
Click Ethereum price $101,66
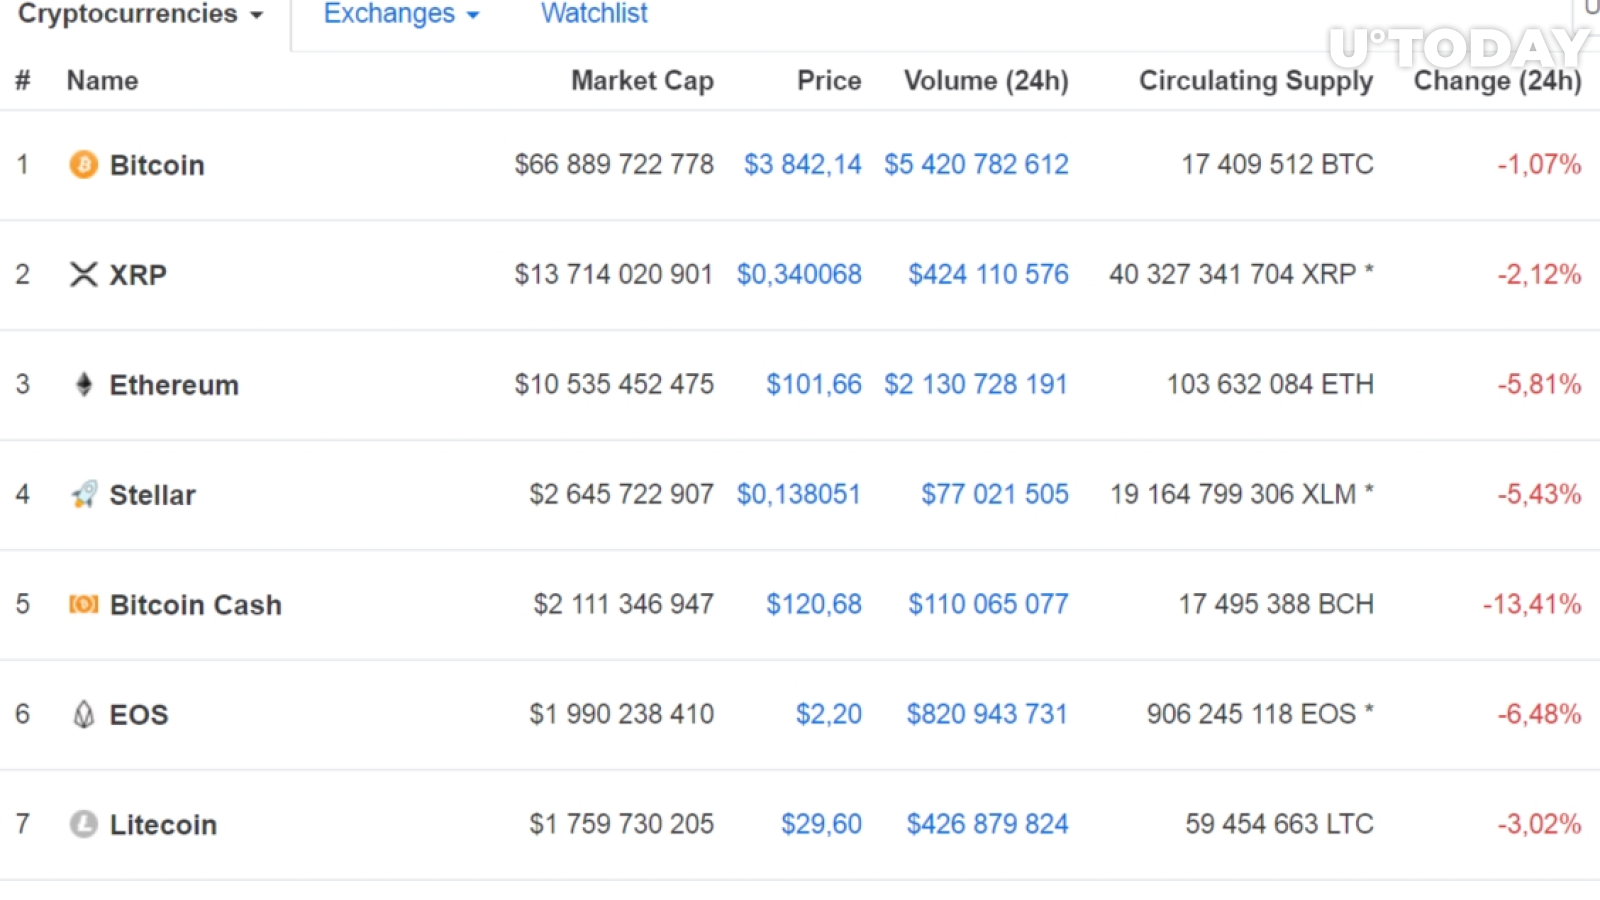[x=814, y=384]
